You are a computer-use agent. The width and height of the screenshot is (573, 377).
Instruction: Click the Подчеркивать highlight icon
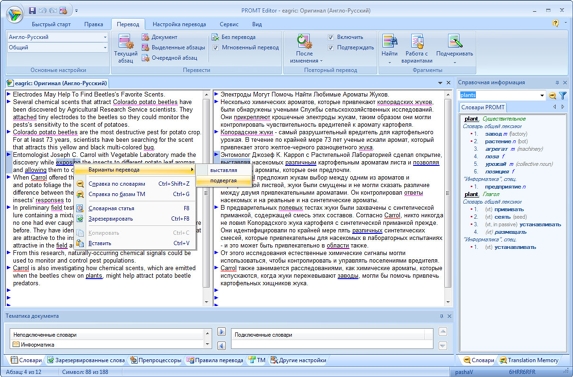[455, 41]
